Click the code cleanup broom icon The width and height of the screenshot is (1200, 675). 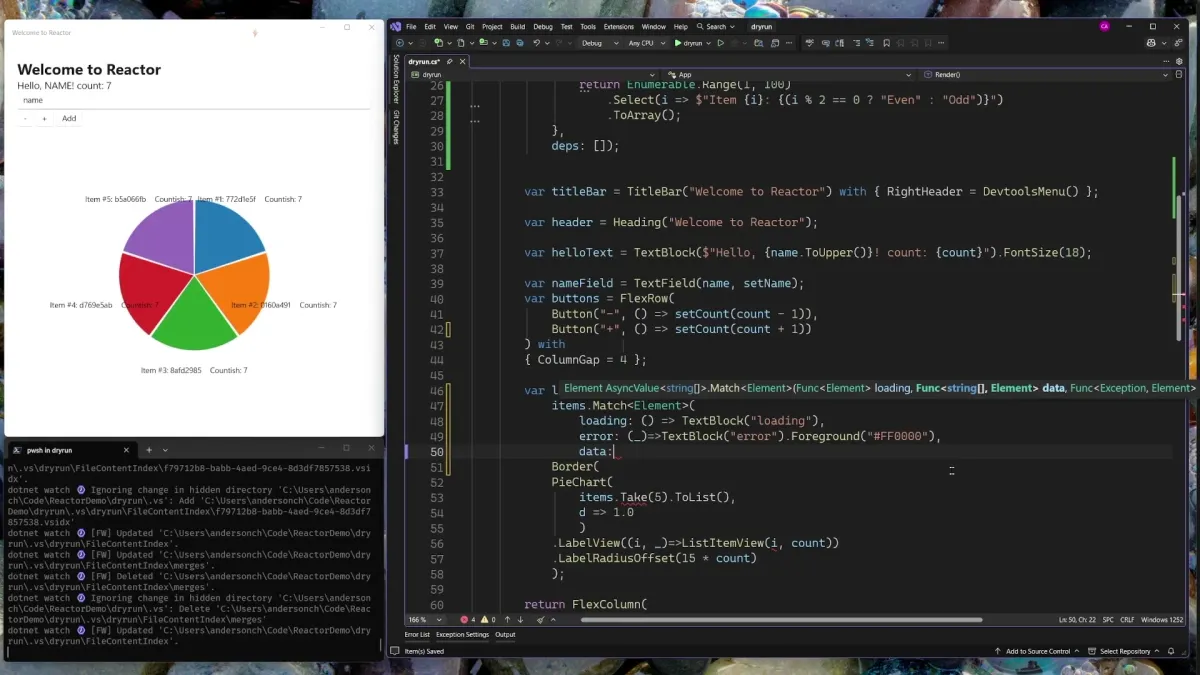coord(541,619)
